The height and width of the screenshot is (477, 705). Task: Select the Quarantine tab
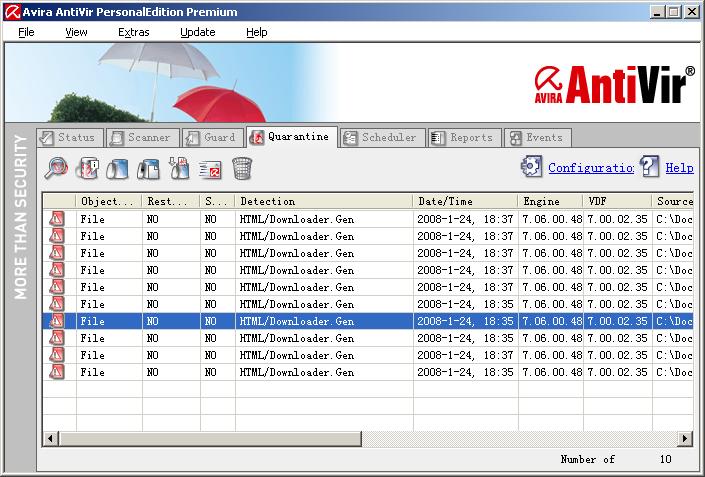[x=292, y=137]
